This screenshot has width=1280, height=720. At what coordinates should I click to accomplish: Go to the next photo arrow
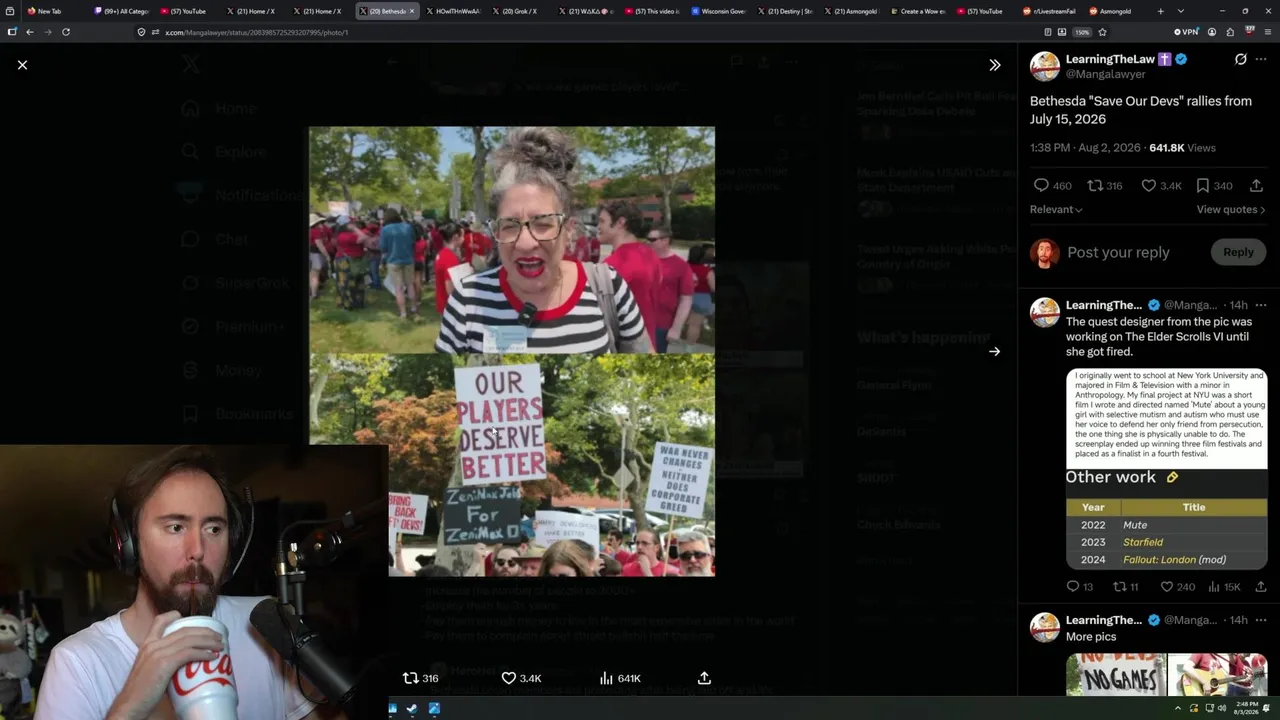point(994,351)
